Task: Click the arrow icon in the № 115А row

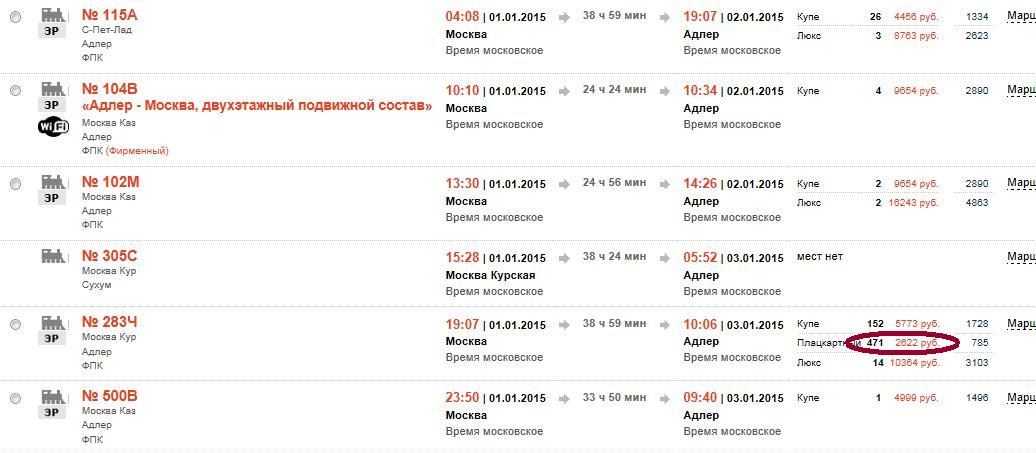Action: (x=564, y=18)
